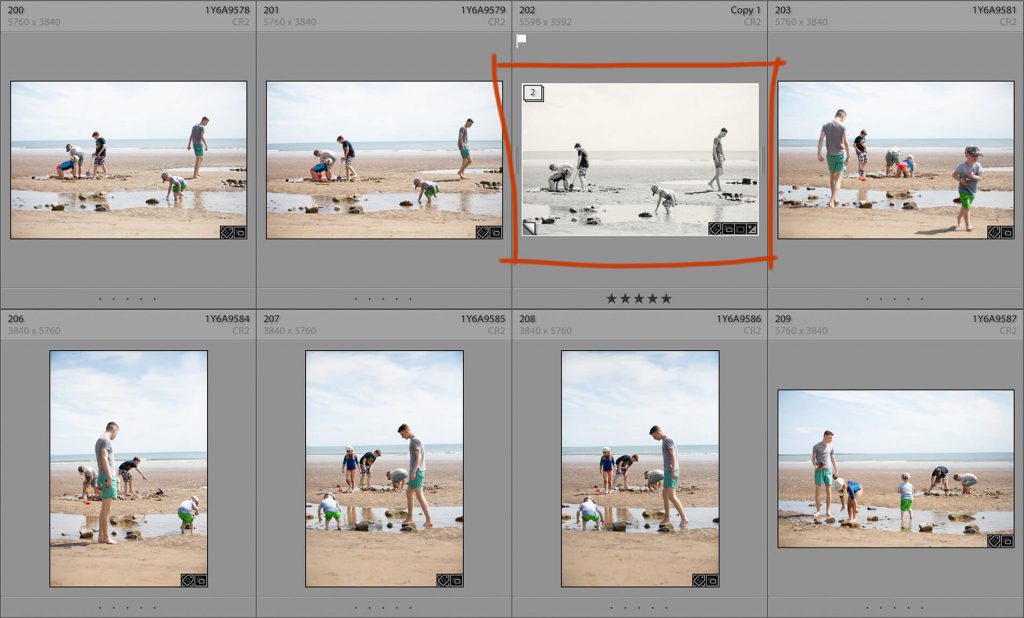
Task: Click the stack handle on left edge of photo 202
Action: click(518, 159)
